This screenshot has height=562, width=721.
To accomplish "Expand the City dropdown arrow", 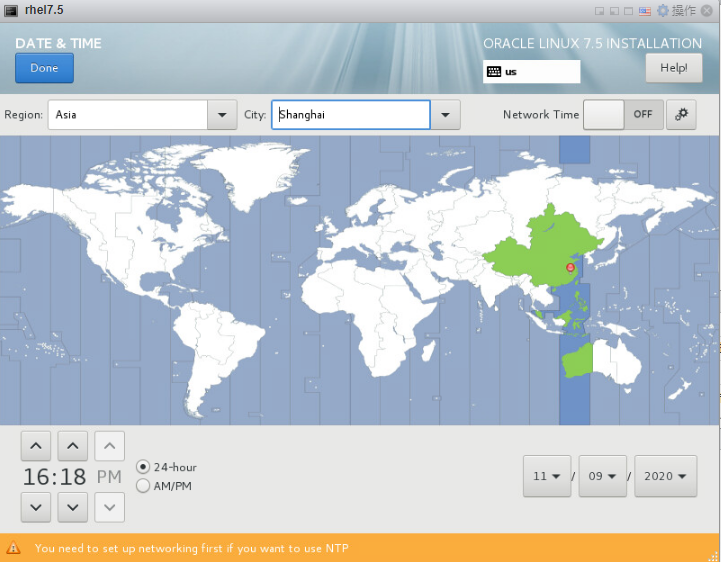I will click(445, 115).
